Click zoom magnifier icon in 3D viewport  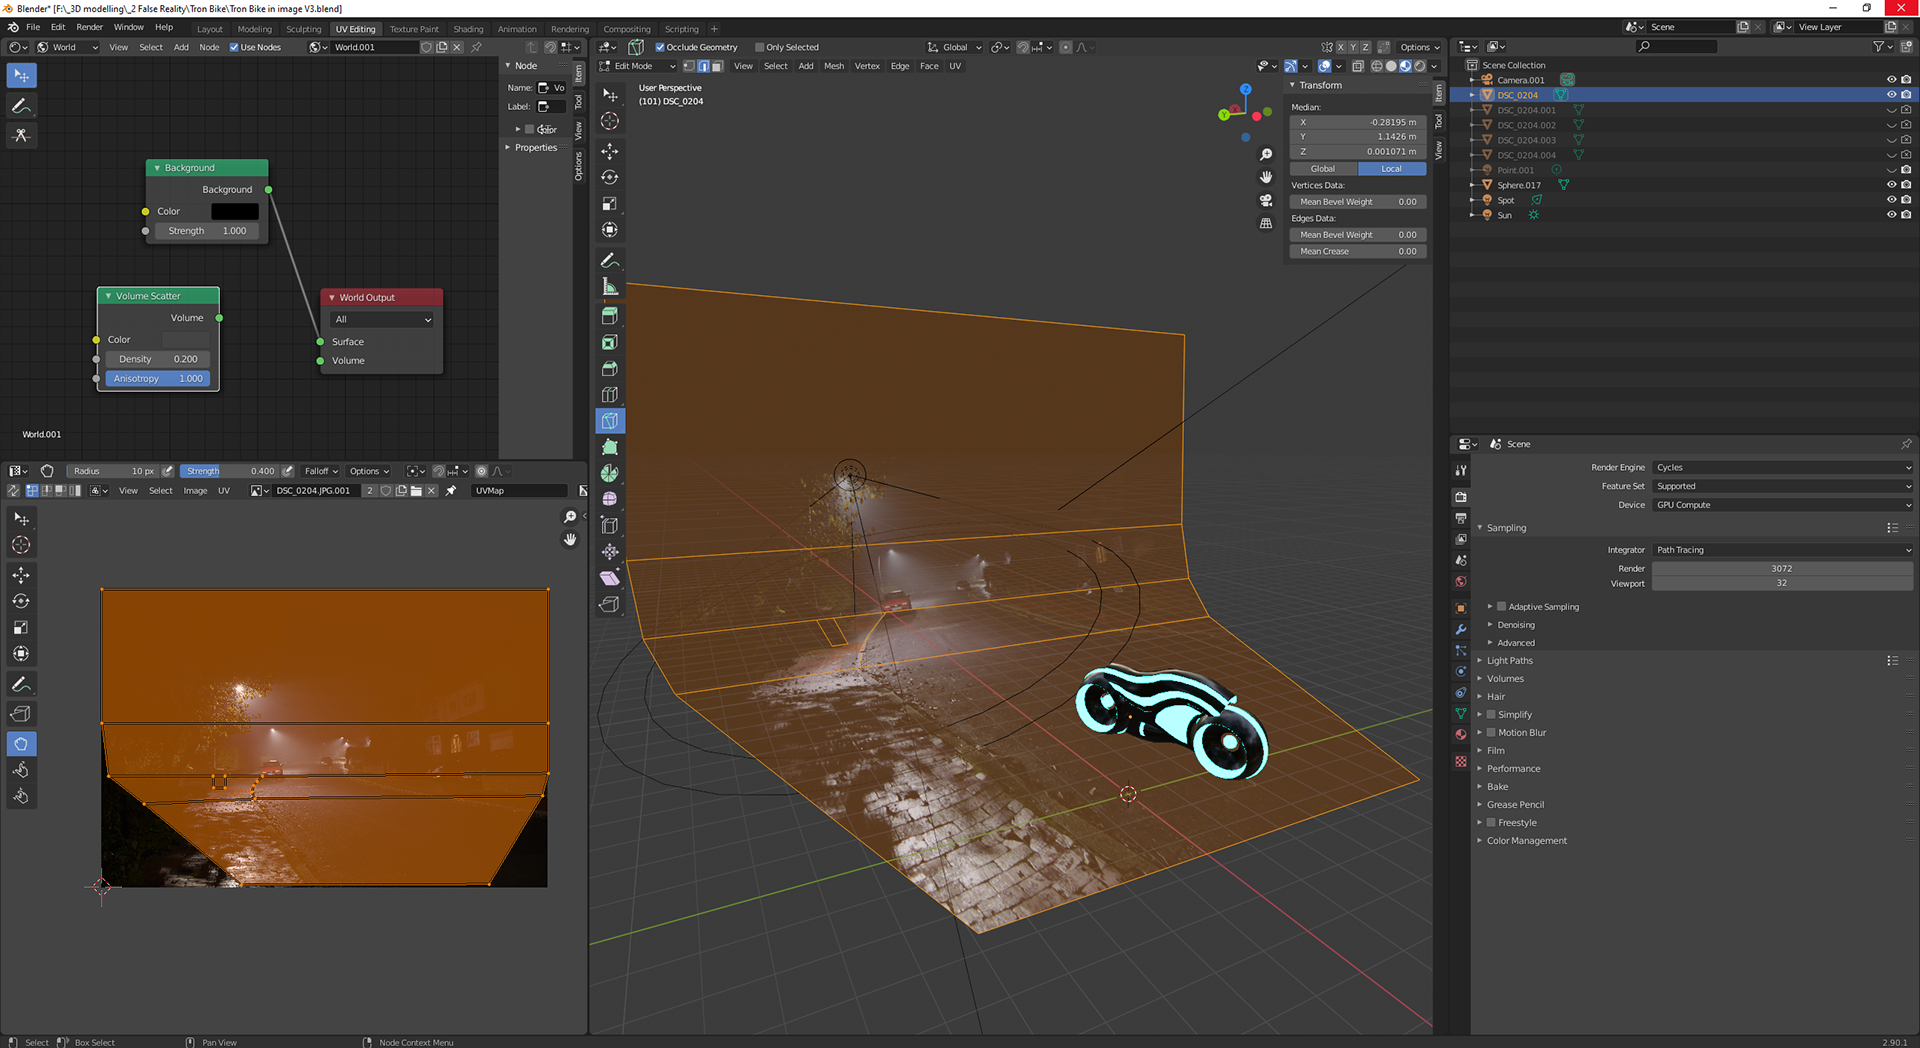1266,155
